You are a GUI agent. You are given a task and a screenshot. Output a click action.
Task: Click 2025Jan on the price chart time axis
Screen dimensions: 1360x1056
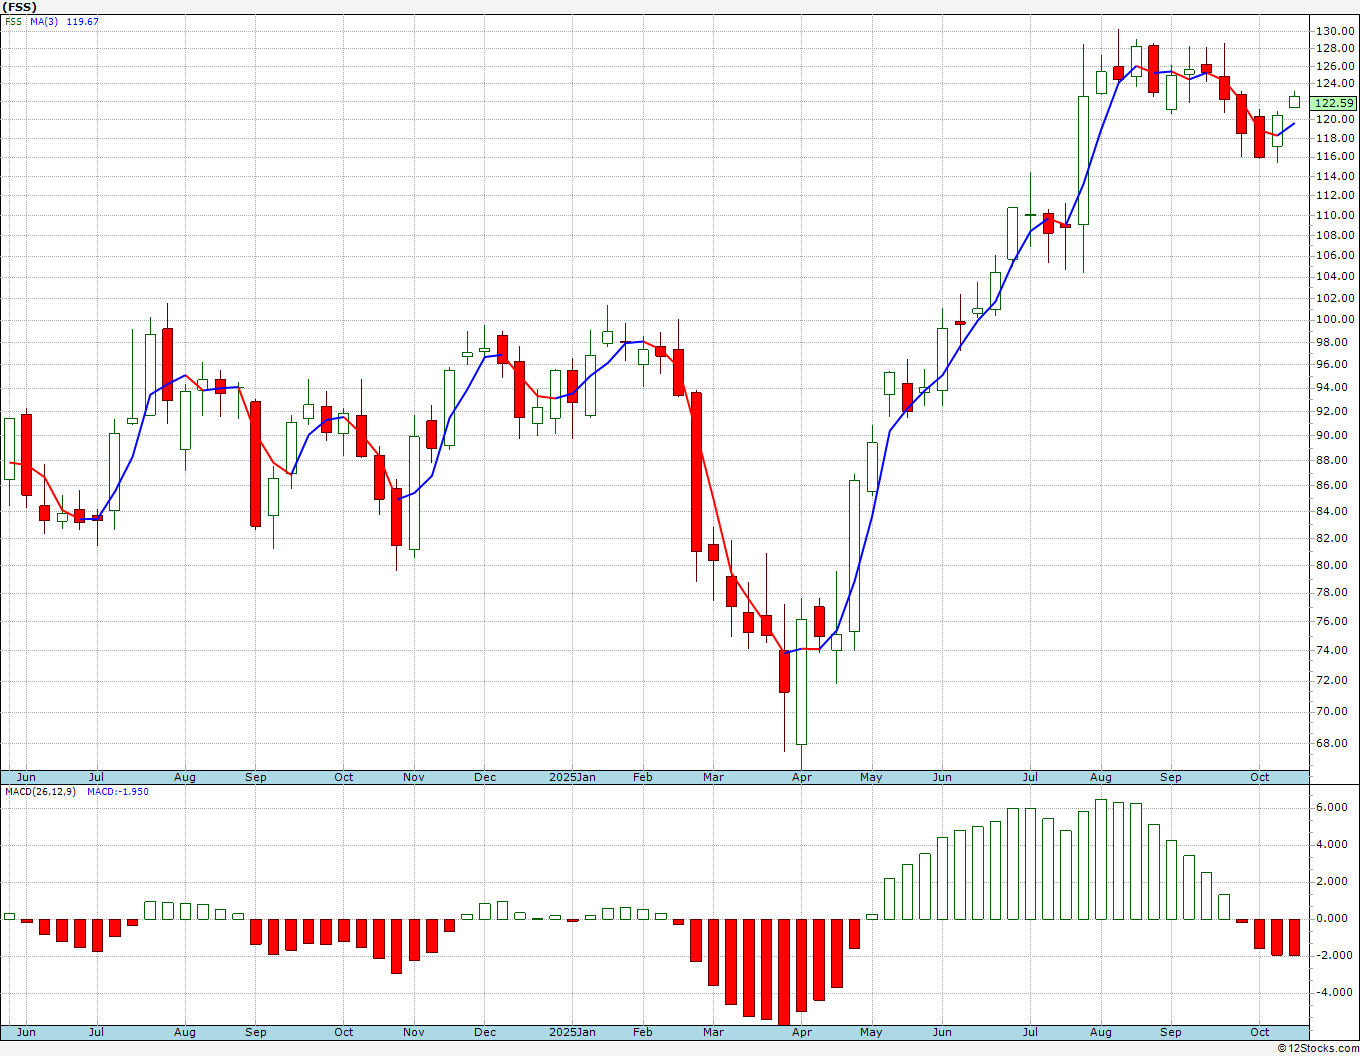573,777
